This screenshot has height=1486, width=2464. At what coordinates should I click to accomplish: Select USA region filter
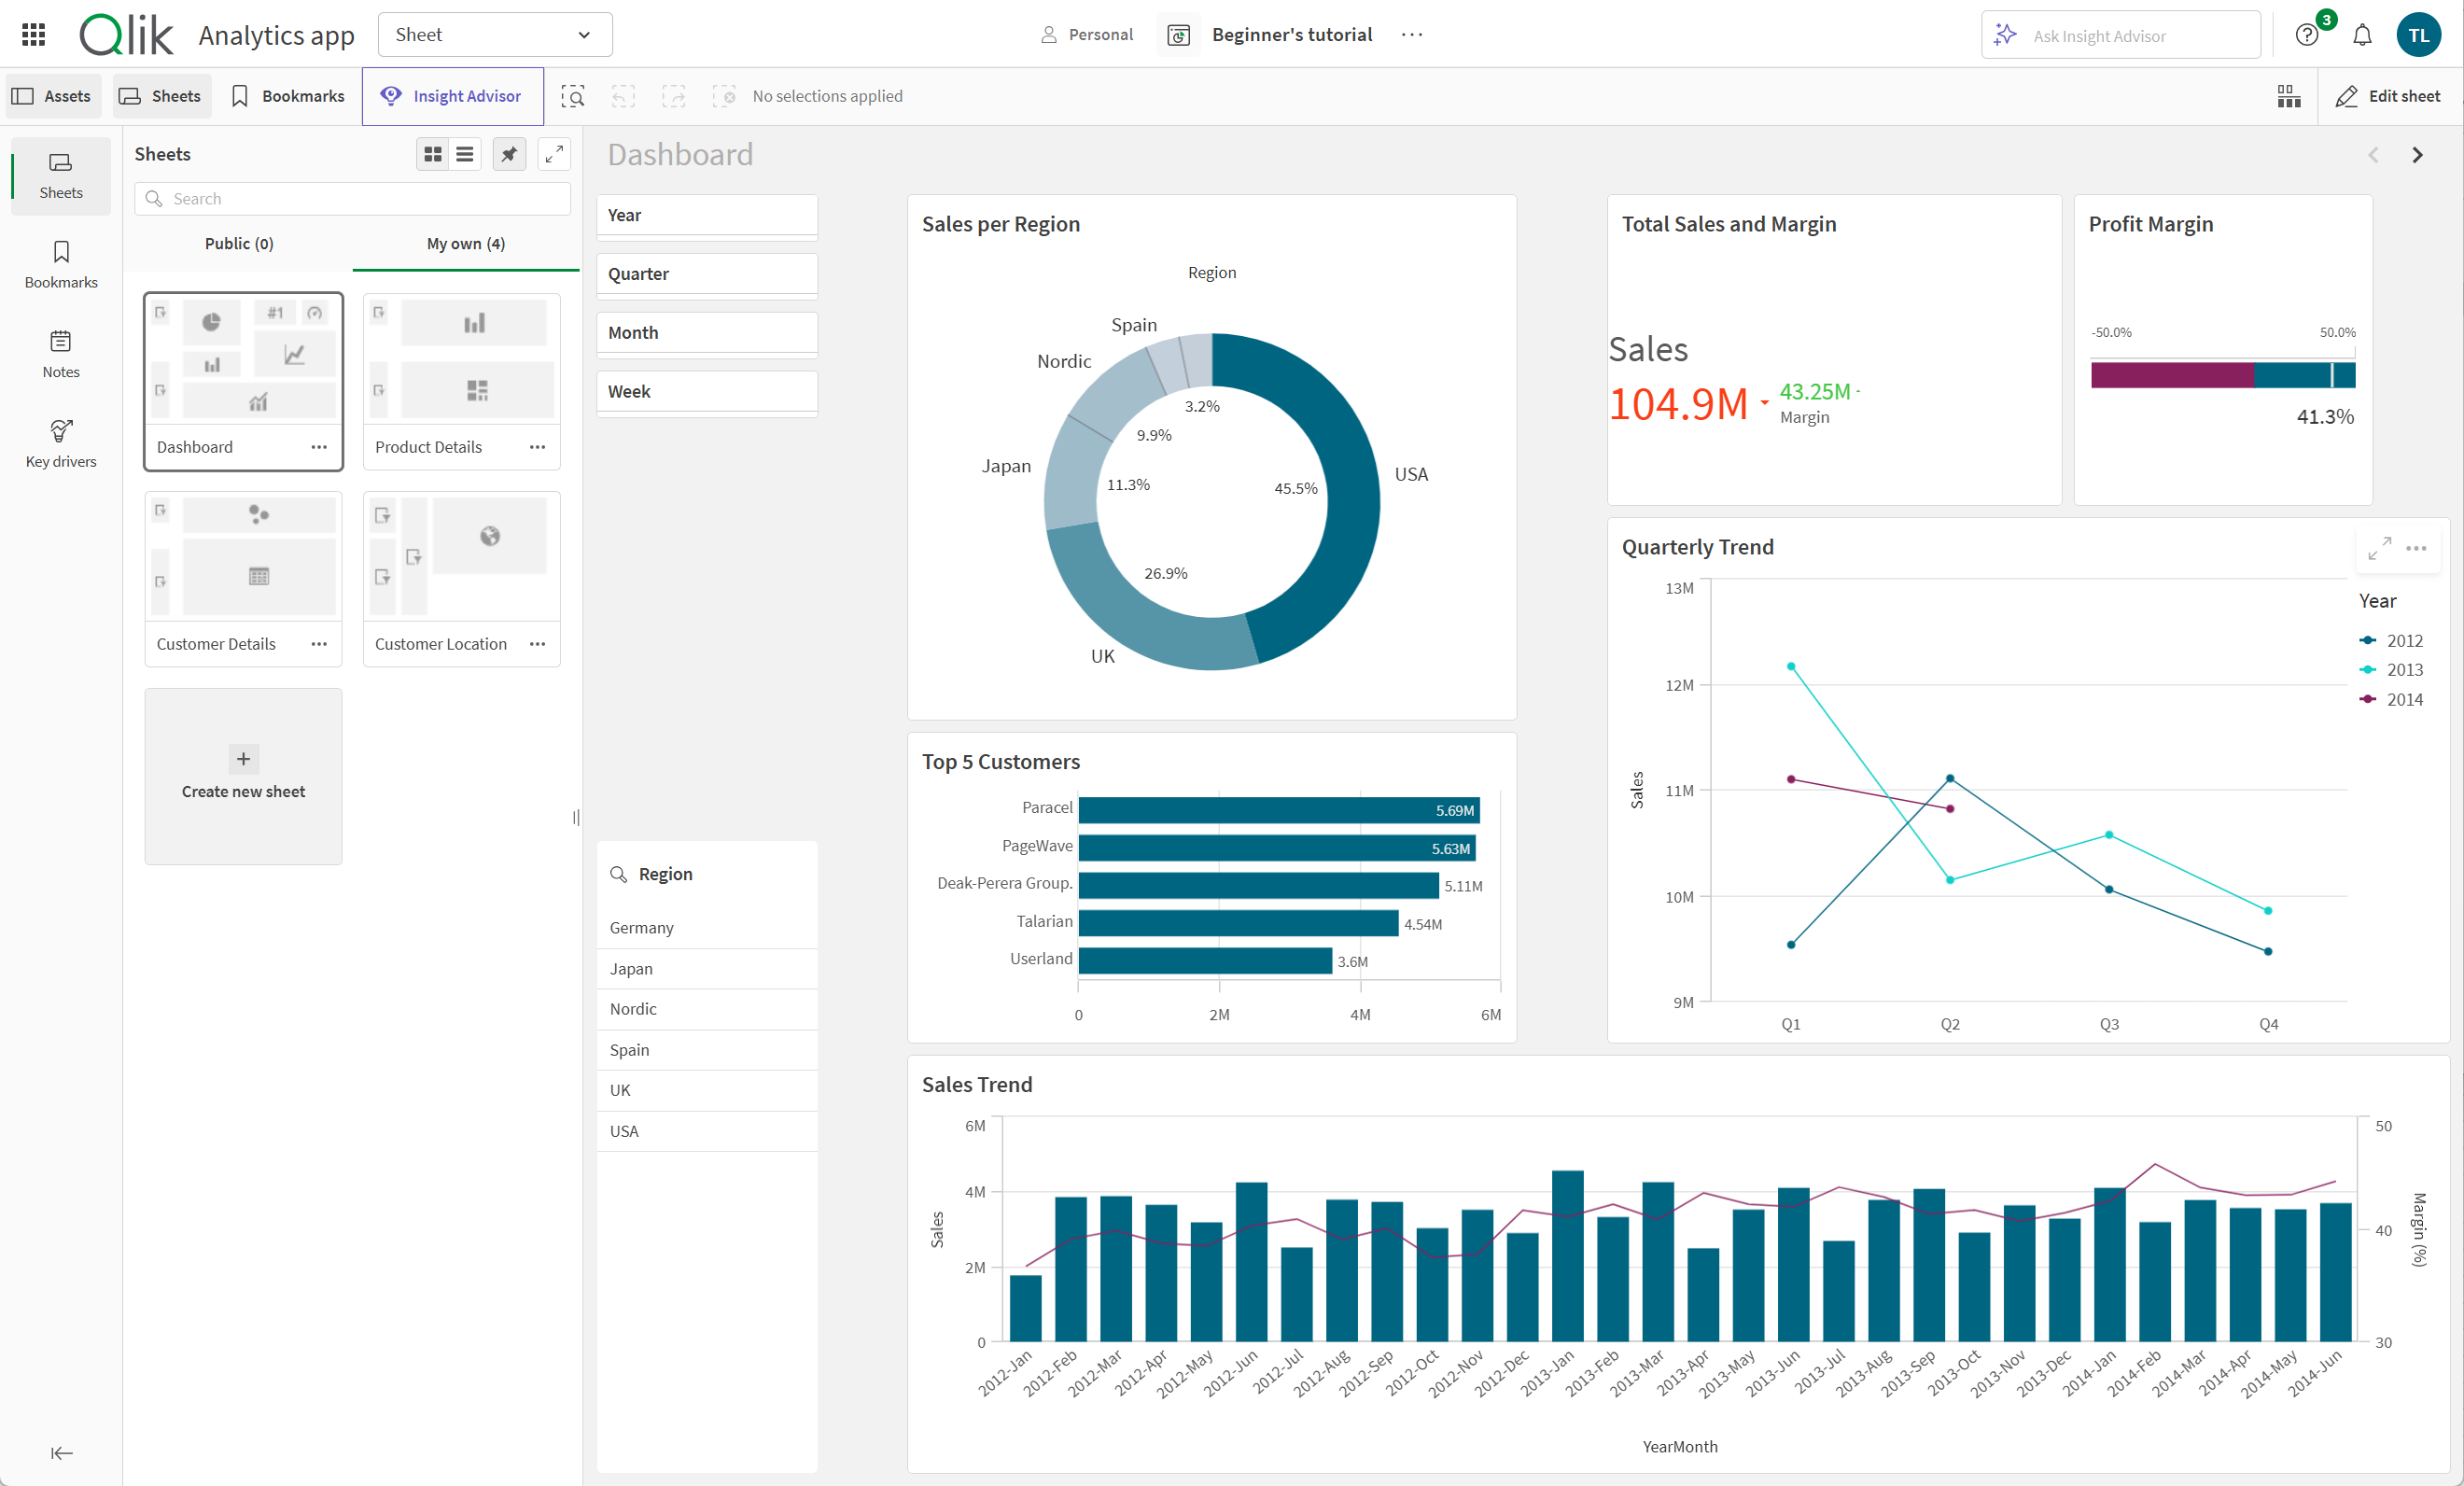coord(624,1129)
